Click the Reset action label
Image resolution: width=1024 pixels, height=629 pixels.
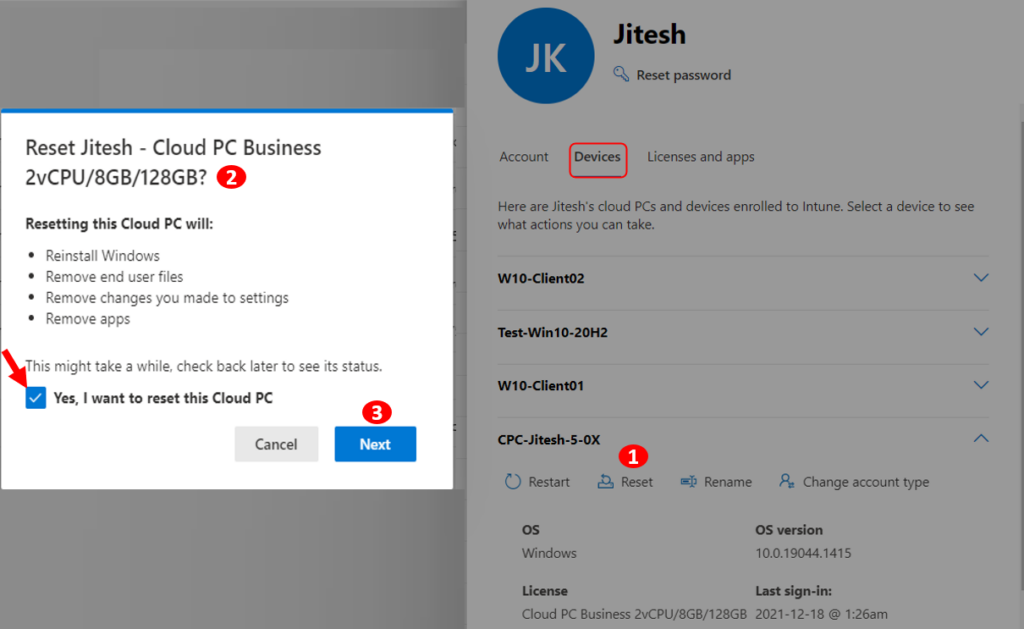637,482
